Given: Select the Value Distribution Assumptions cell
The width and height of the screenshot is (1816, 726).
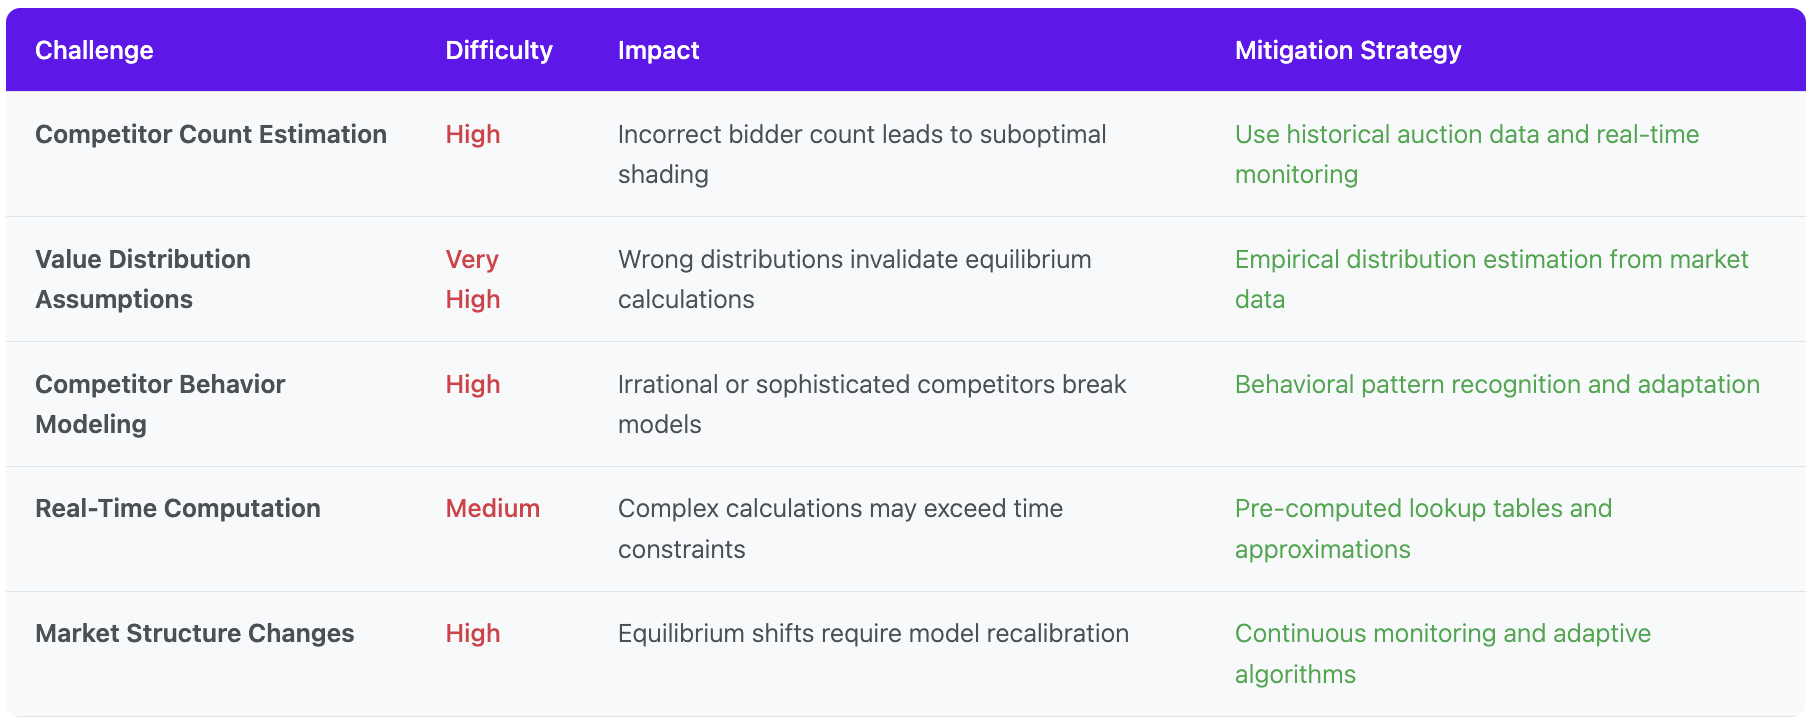Looking at the screenshot, I should click(143, 279).
